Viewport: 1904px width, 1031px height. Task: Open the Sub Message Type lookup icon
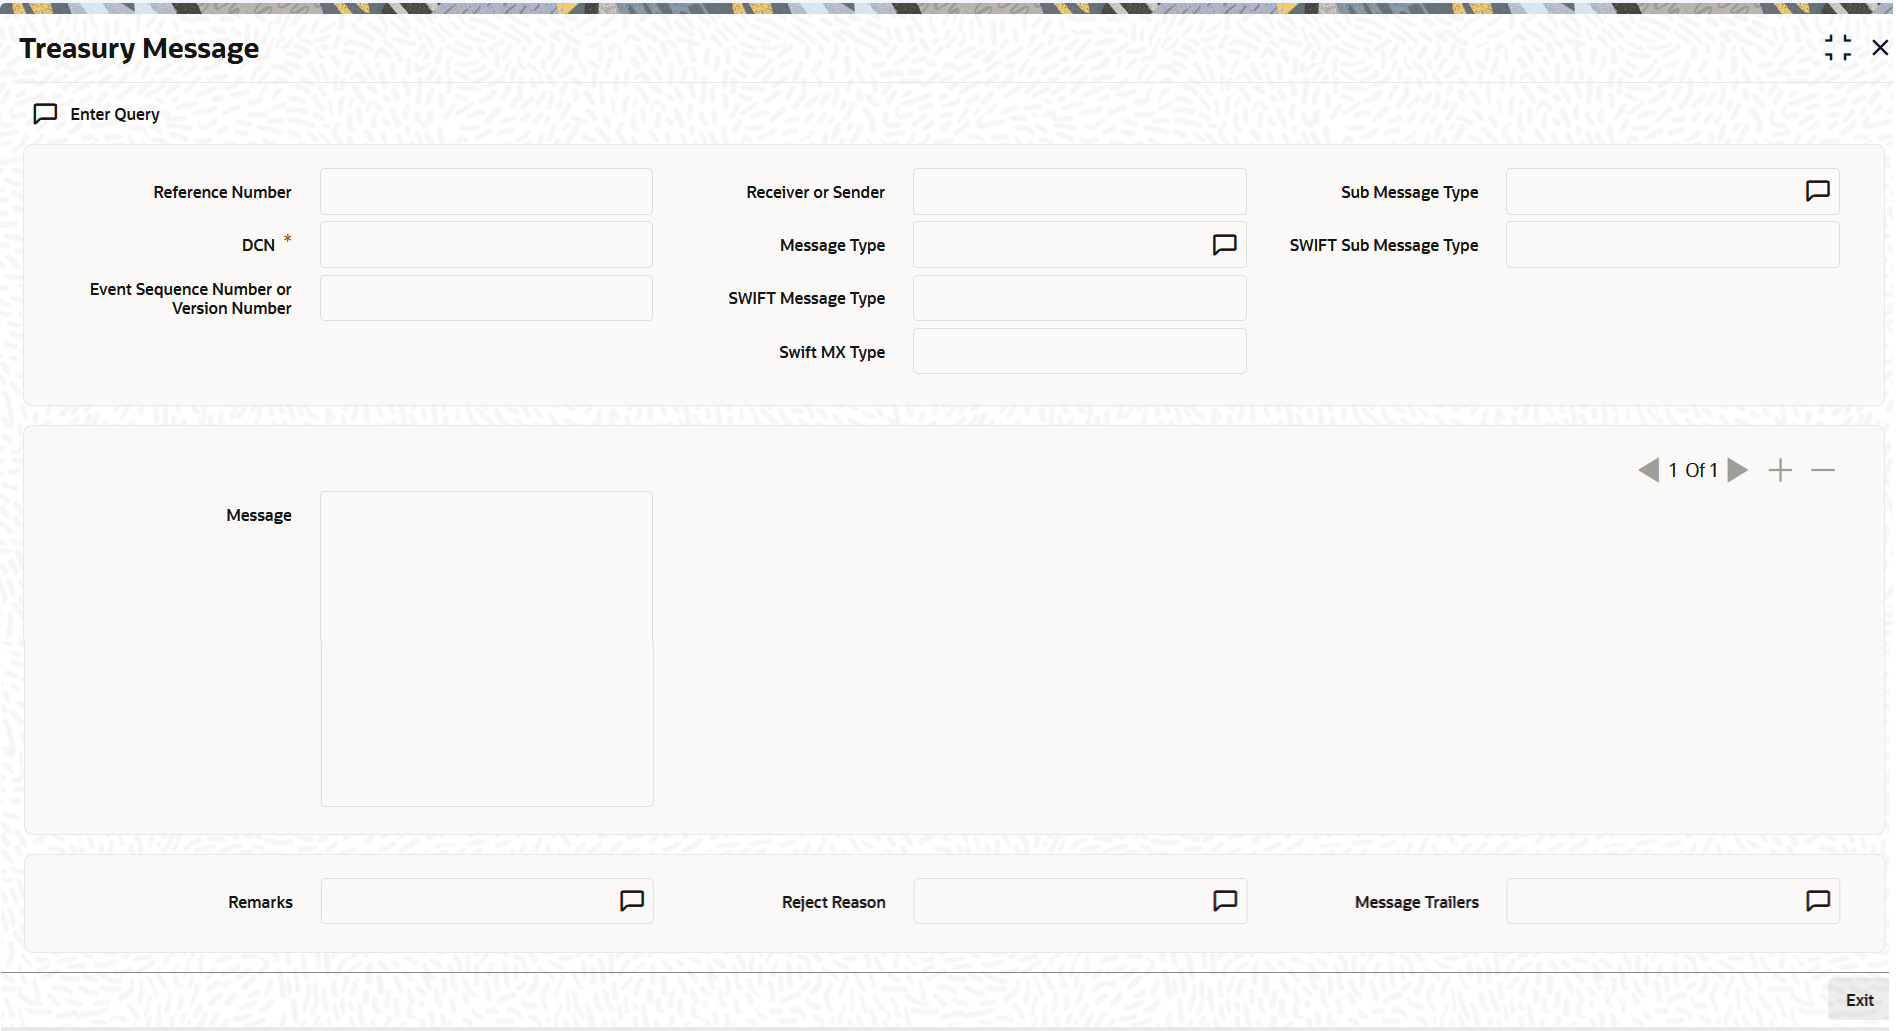(x=1817, y=191)
